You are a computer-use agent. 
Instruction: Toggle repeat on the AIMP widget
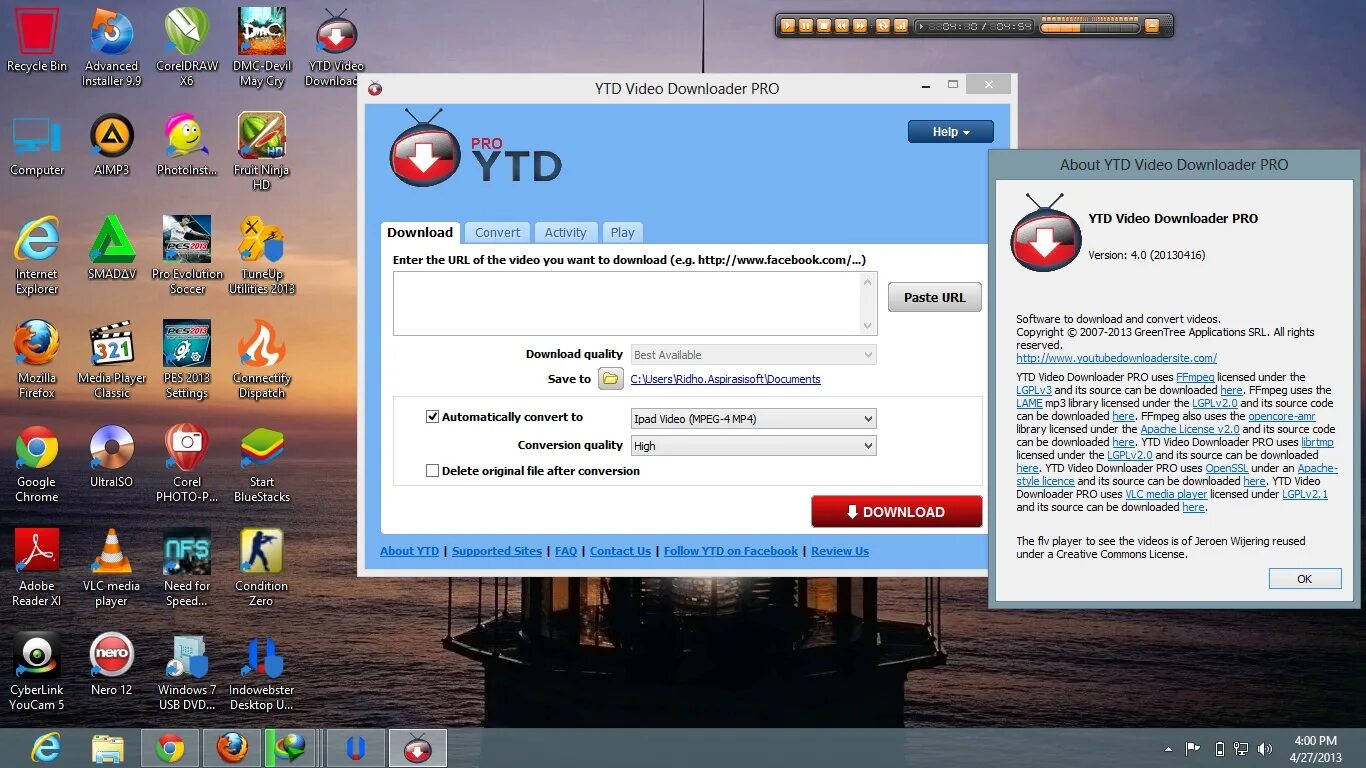pyautogui.click(x=882, y=26)
